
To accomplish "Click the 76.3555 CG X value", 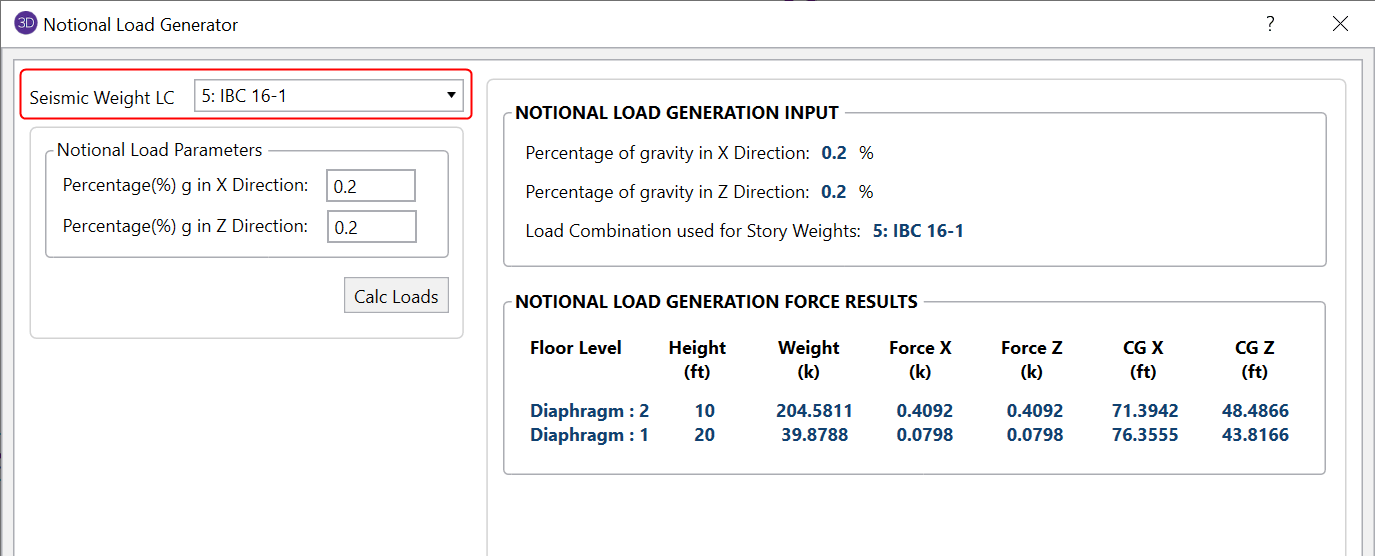I will [x=1145, y=435].
